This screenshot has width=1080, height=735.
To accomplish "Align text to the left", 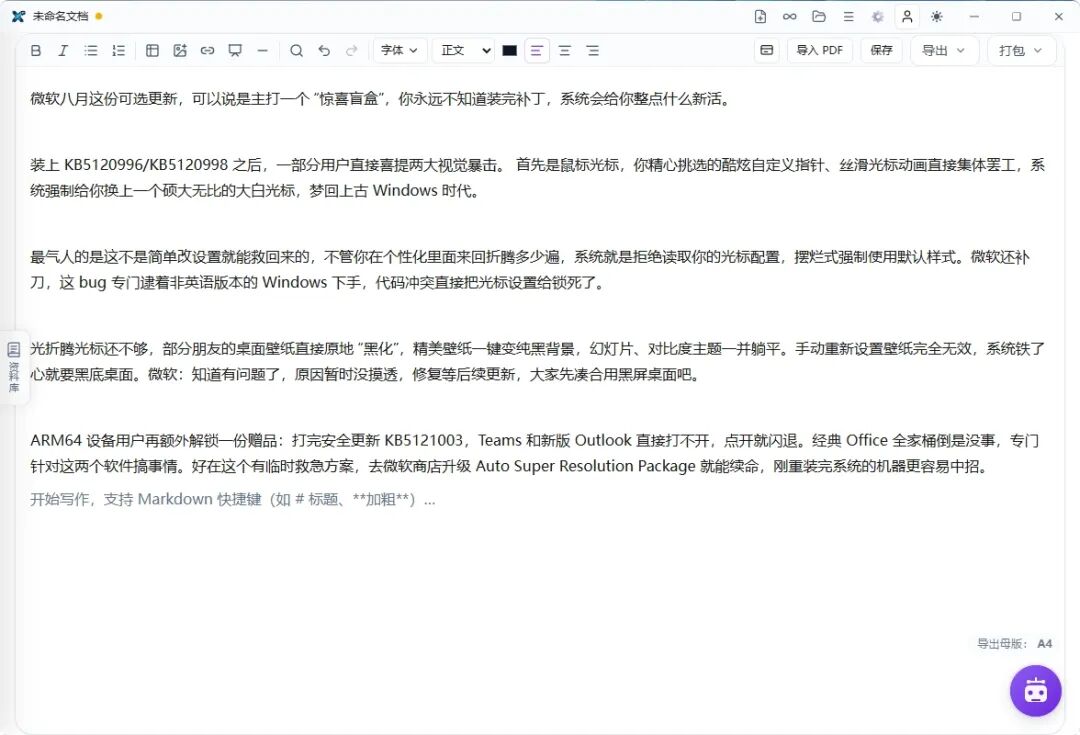I will pos(537,50).
